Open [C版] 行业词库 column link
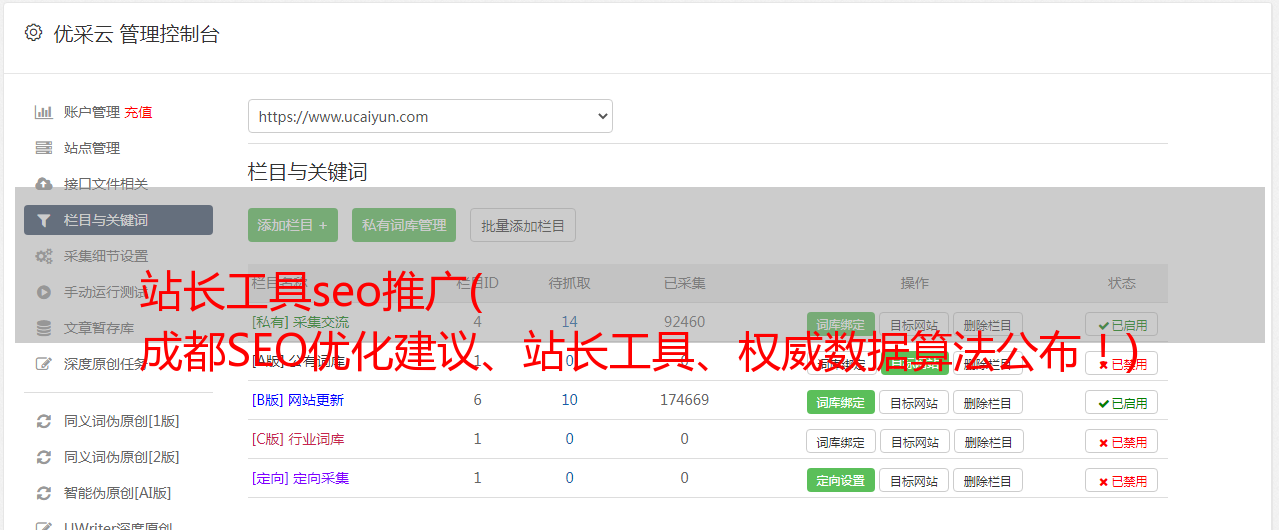The width and height of the screenshot is (1279, 530). (x=298, y=439)
